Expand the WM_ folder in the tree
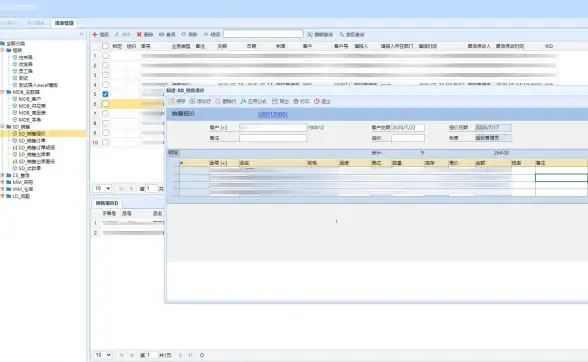 coord(3,189)
